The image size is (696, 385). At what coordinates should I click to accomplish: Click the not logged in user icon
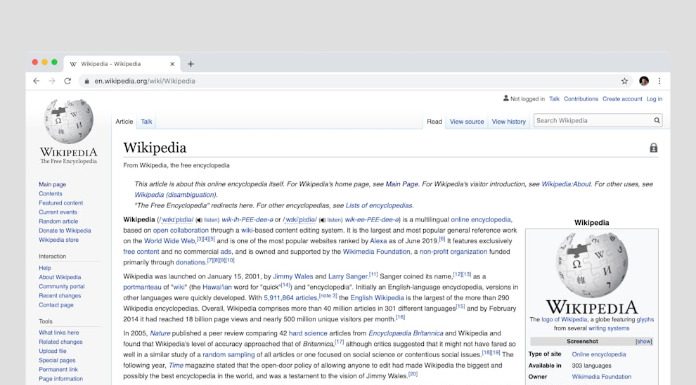tap(506, 98)
